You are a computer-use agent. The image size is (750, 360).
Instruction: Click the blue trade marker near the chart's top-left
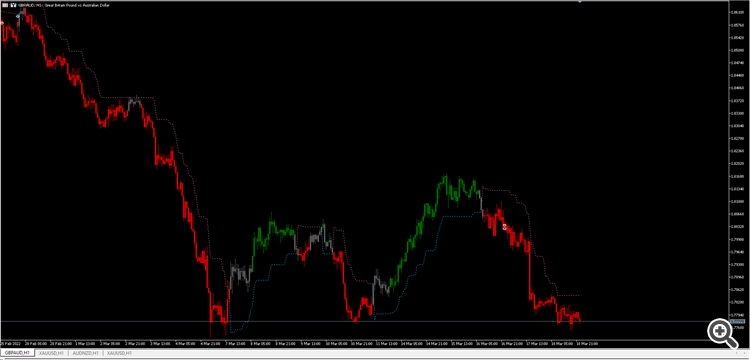pyautogui.click(x=18, y=16)
